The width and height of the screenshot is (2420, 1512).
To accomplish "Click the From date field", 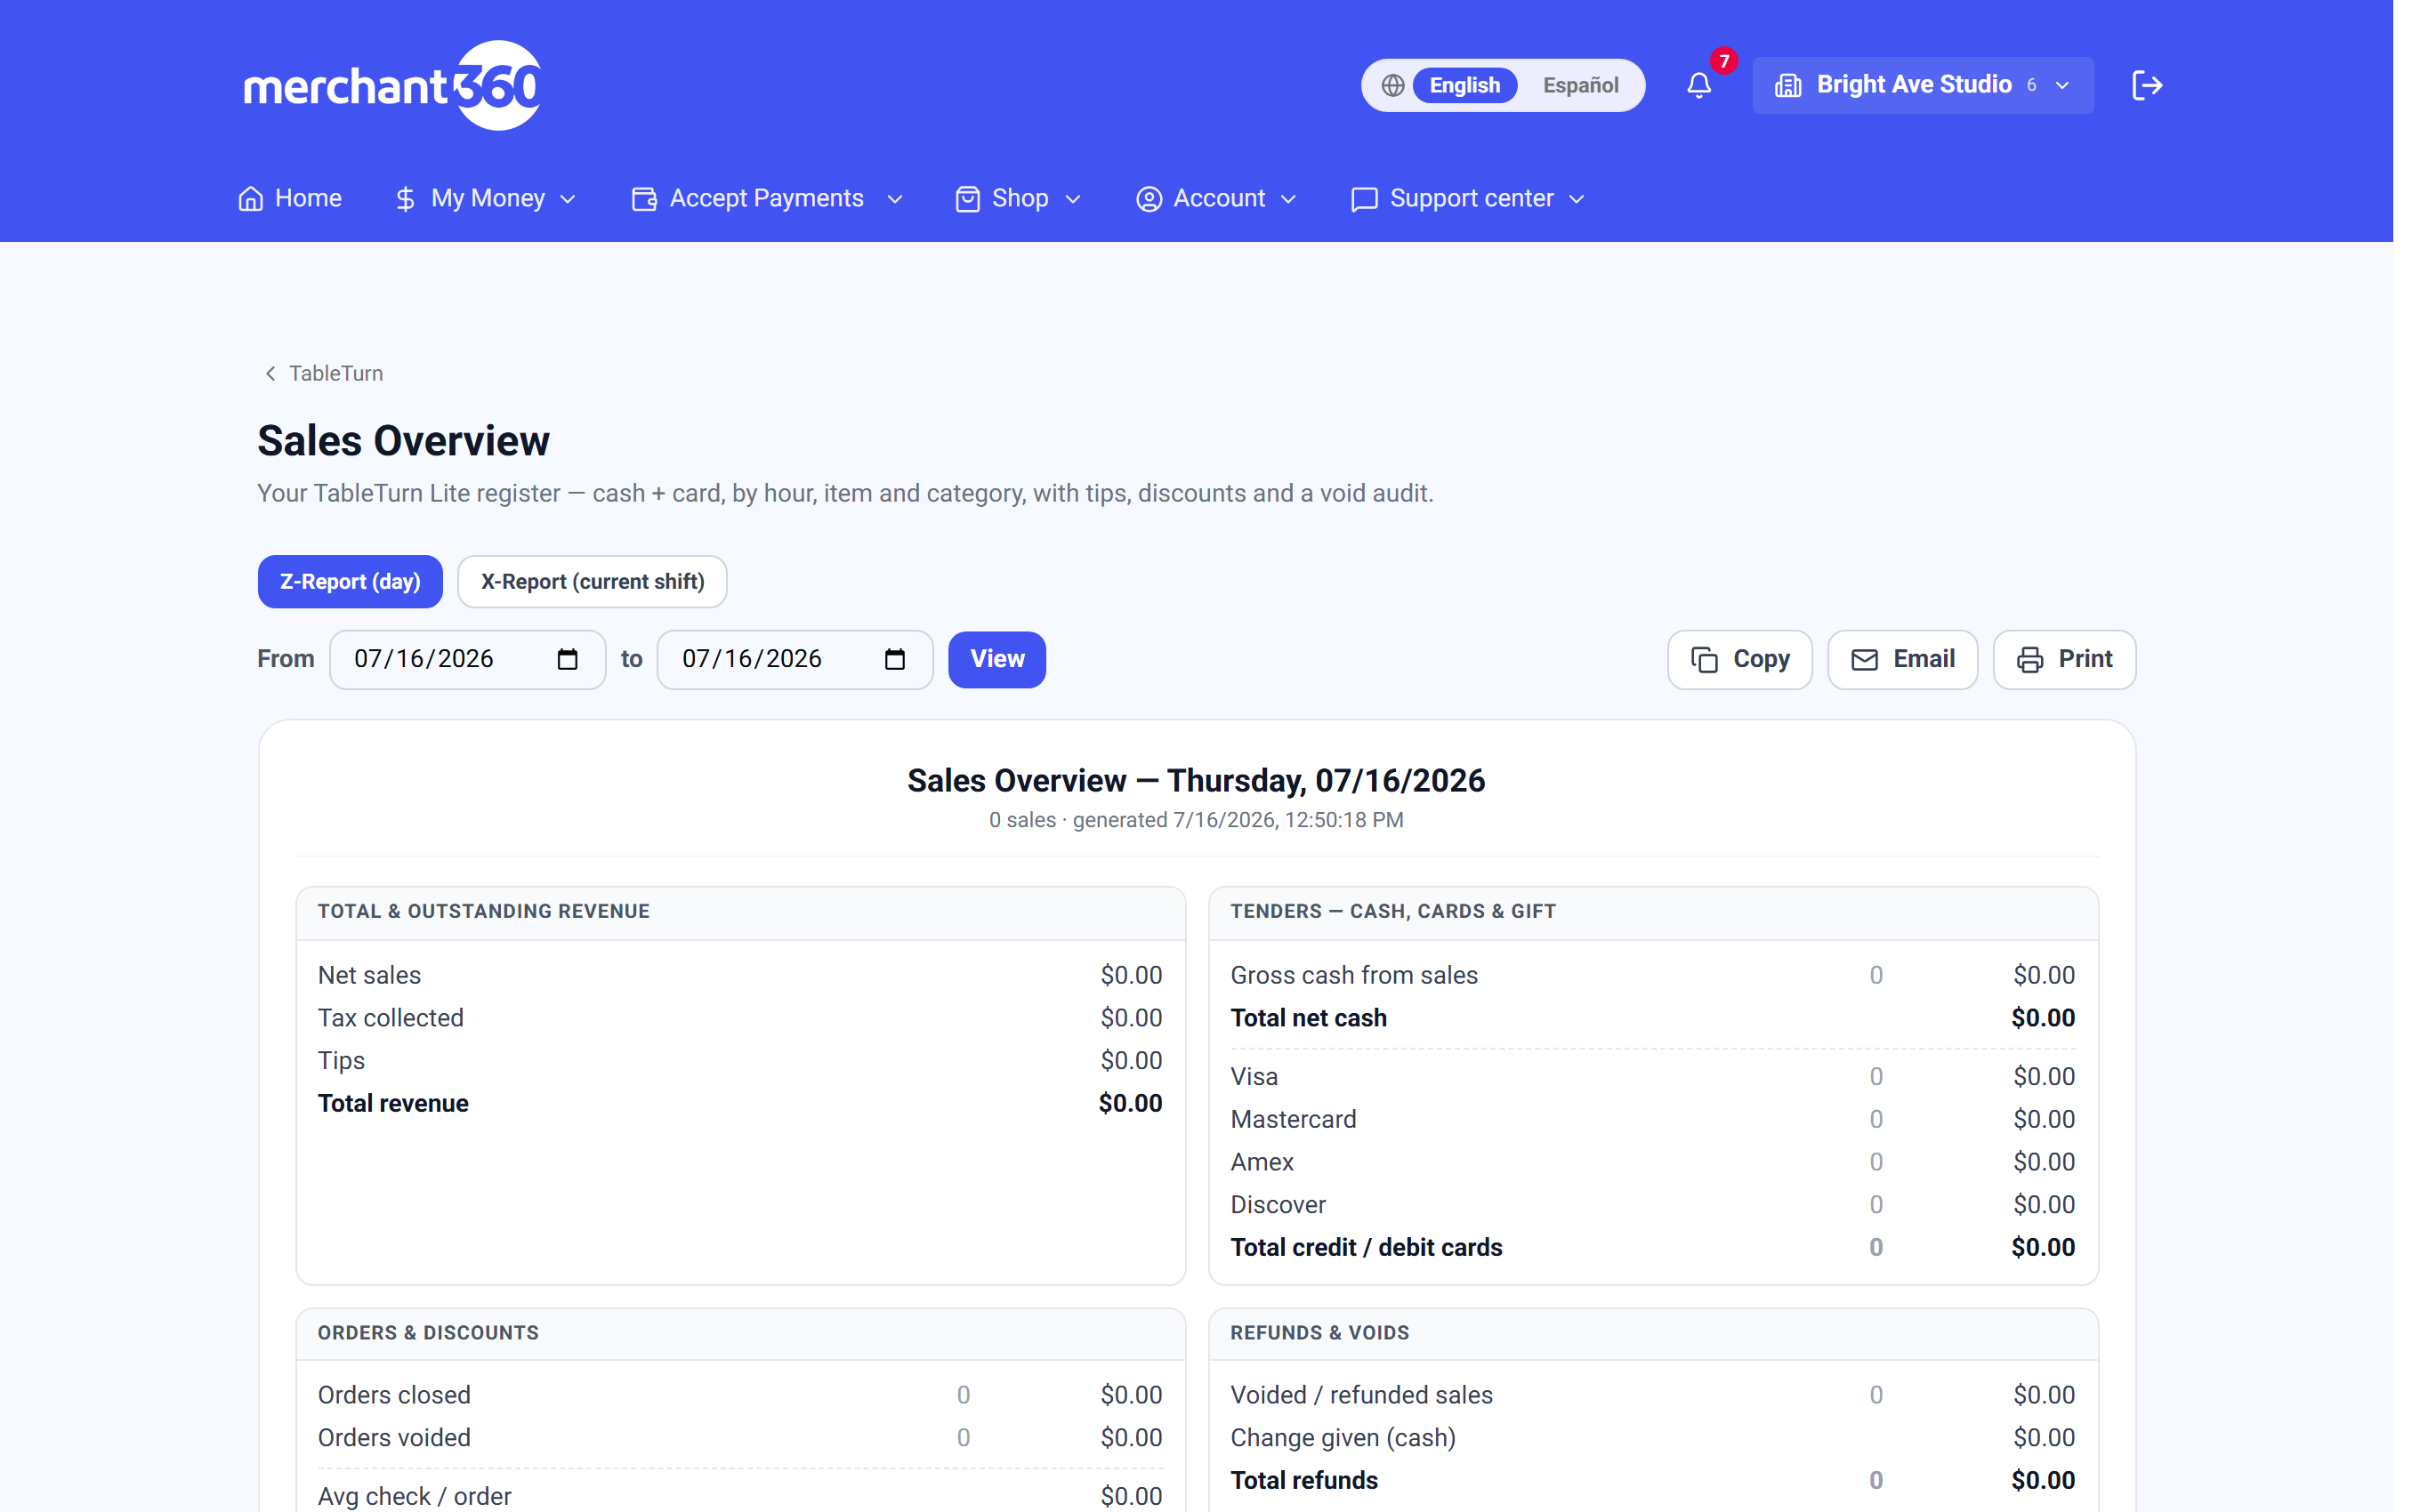I will pyautogui.click(x=468, y=660).
